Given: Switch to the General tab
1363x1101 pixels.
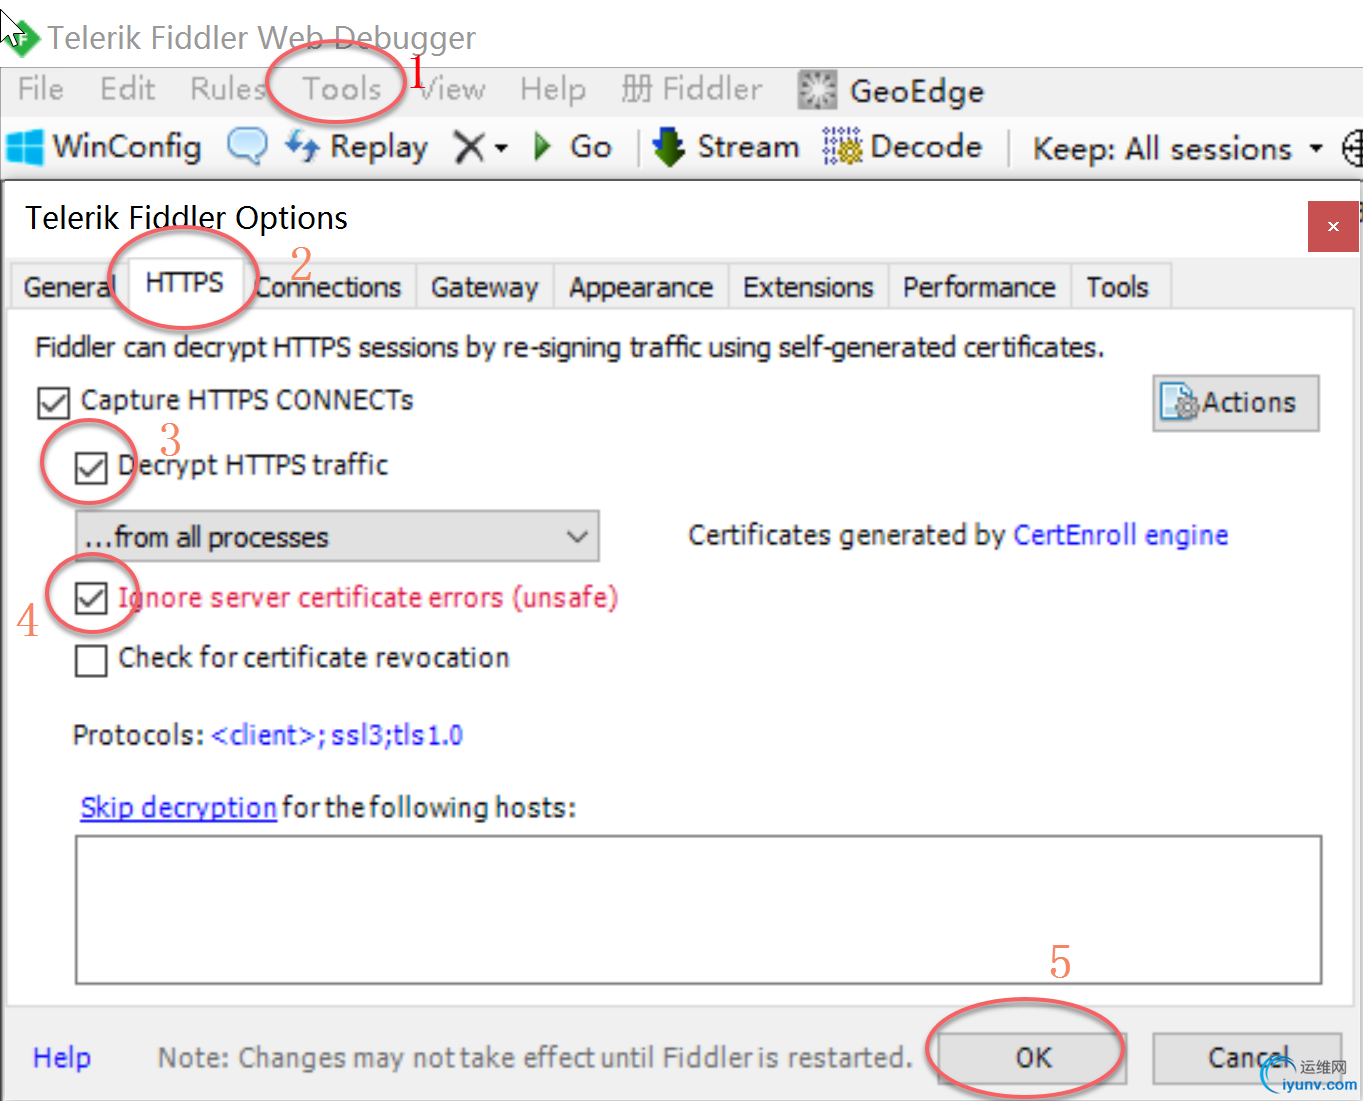Looking at the screenshot, I should 68,287.
